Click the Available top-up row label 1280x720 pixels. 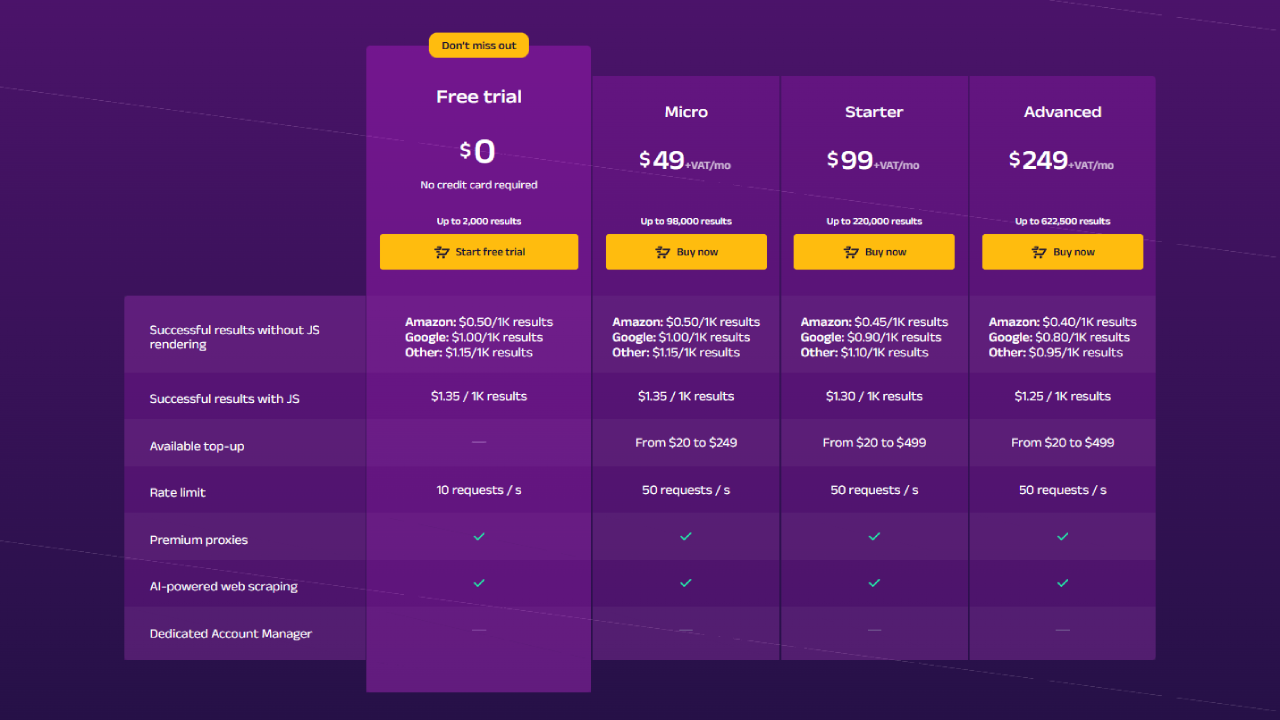(x=196, y=446)
